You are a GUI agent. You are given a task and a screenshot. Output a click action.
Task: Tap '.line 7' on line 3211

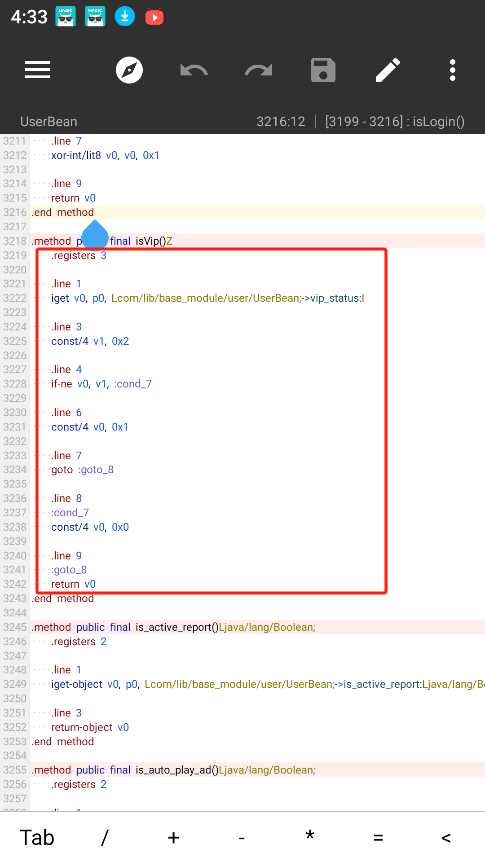(x=67, y=141)
